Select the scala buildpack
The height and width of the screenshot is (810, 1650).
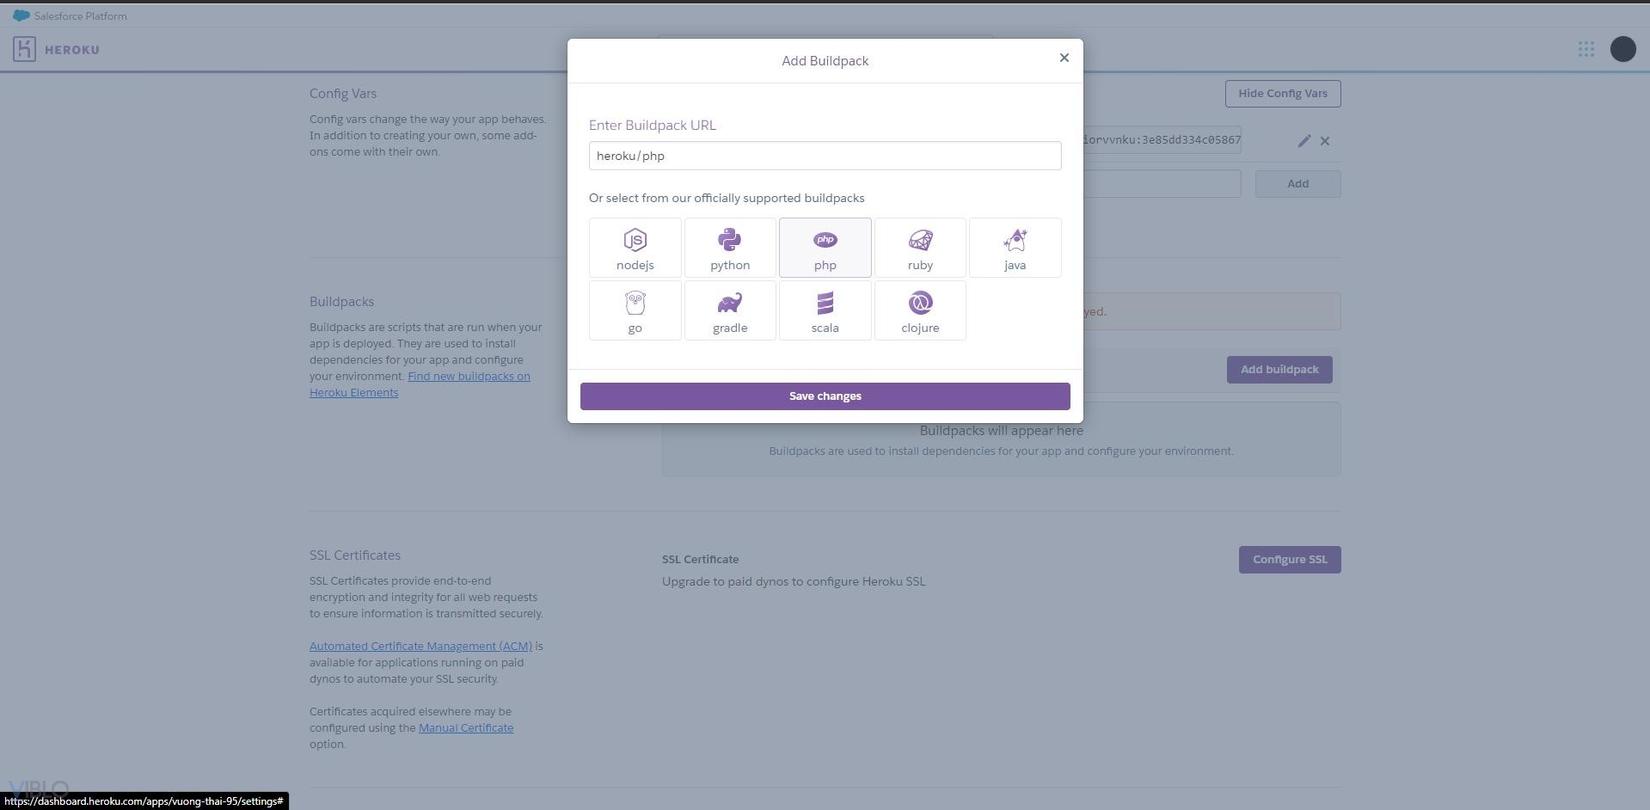pyautogui.click(x=825, y=310)
